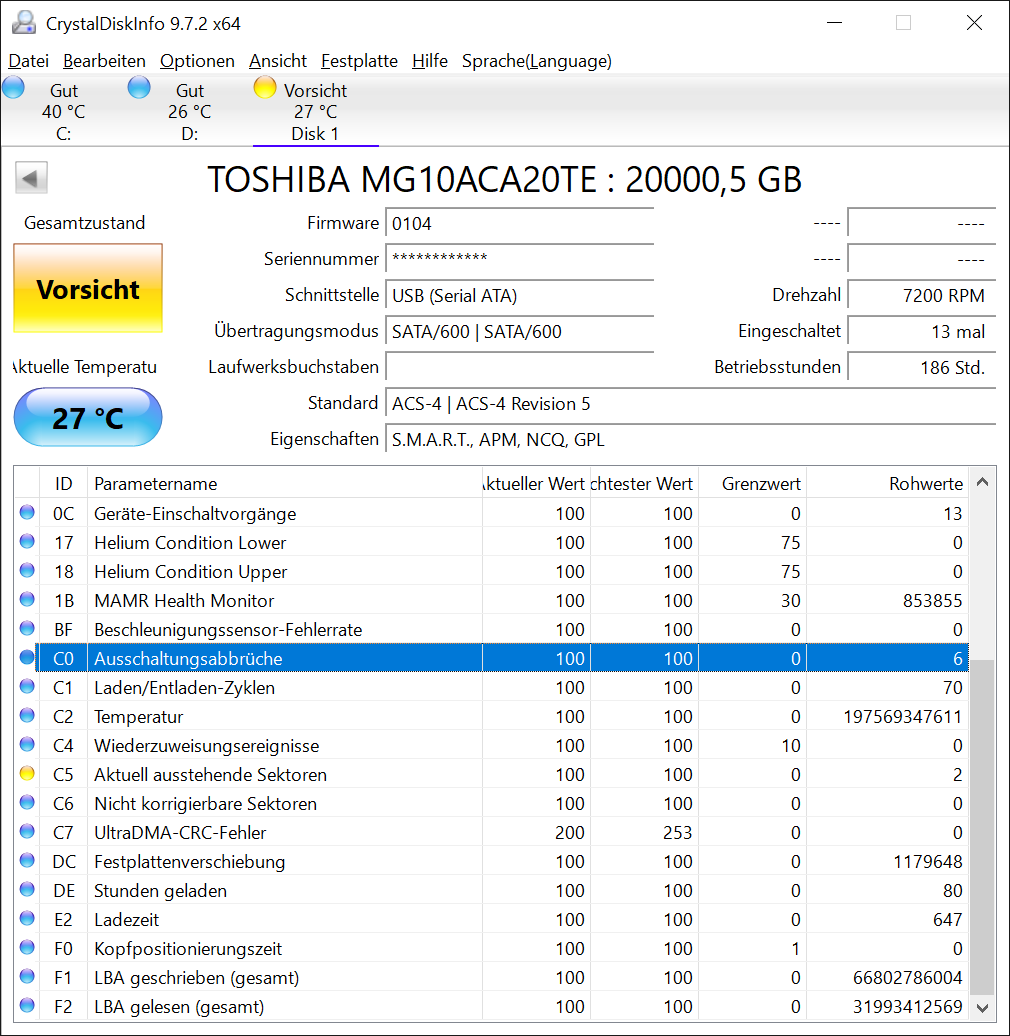The image size is (1010, 1036).
Task: Click the status orb of Helium Condition Upper
Action: [x=27, y=570]
